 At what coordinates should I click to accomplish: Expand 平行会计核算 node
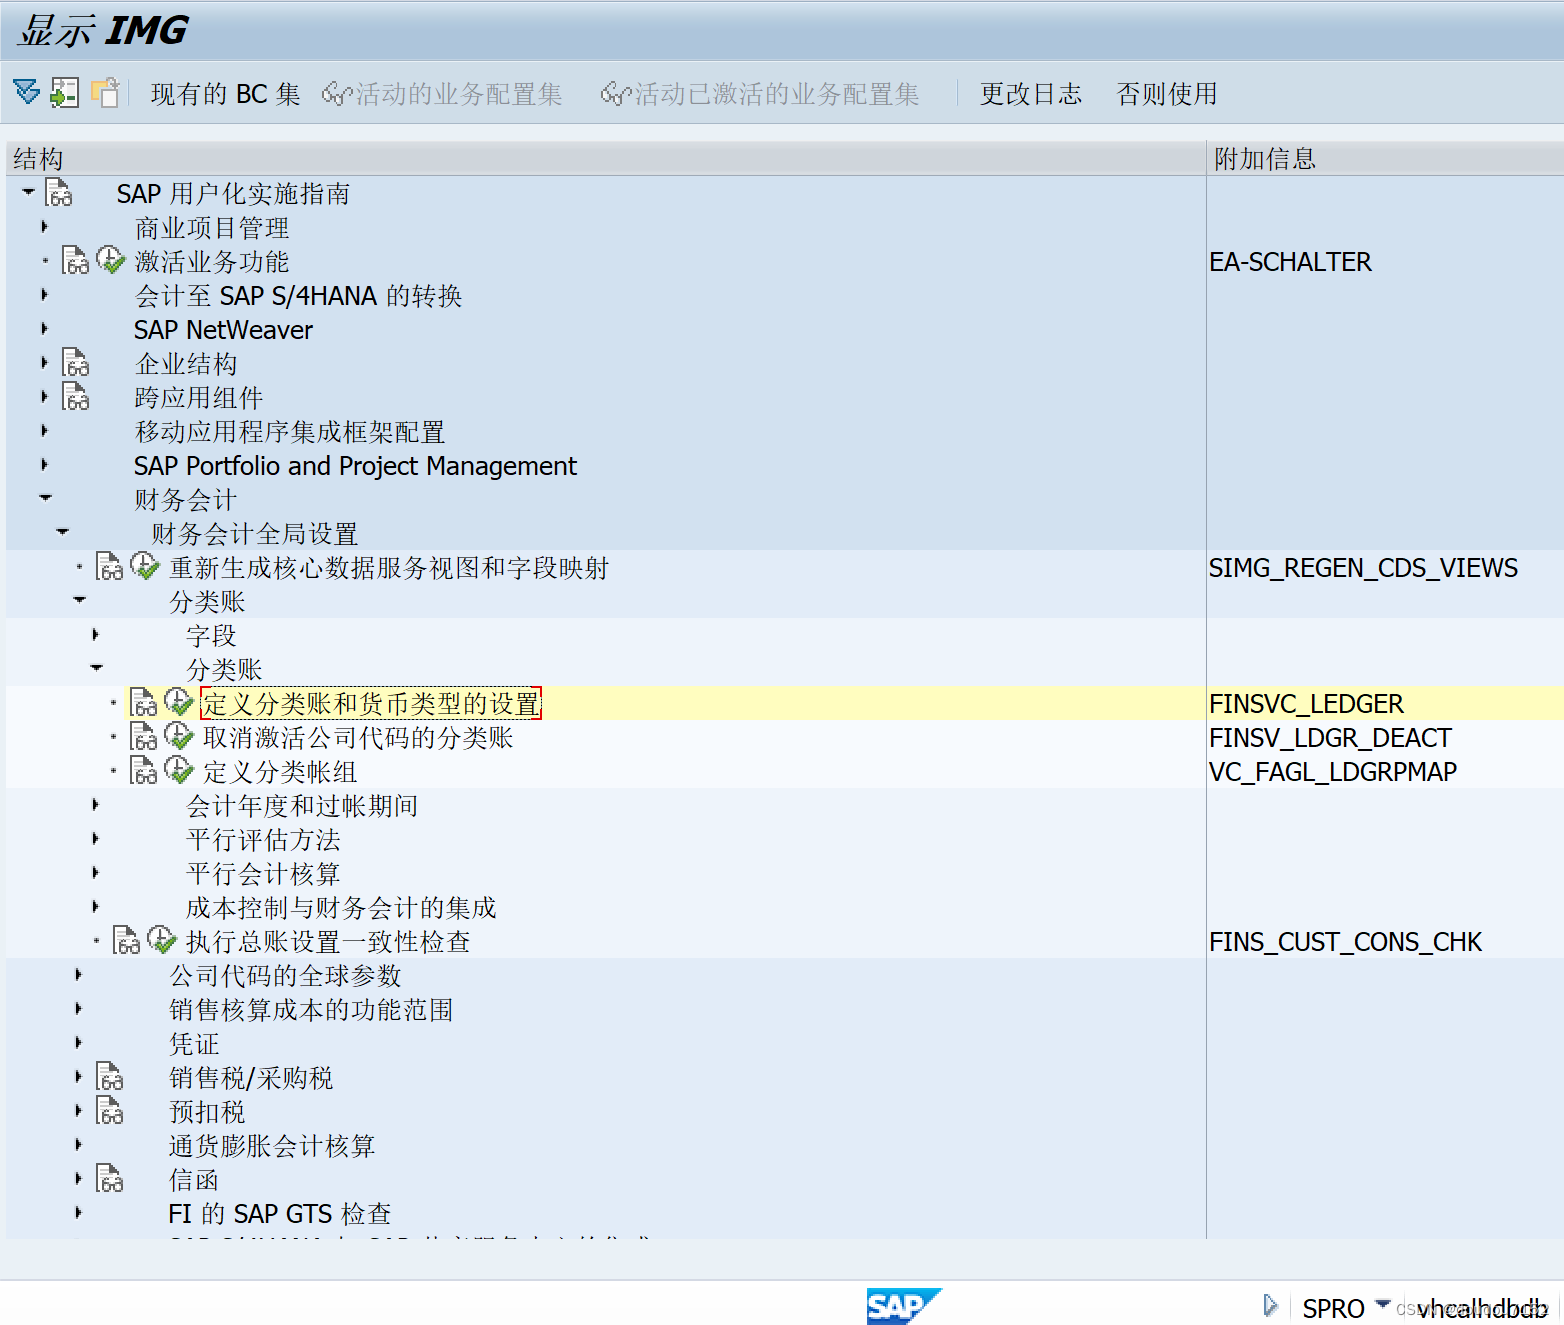click(x=95, y=873)
